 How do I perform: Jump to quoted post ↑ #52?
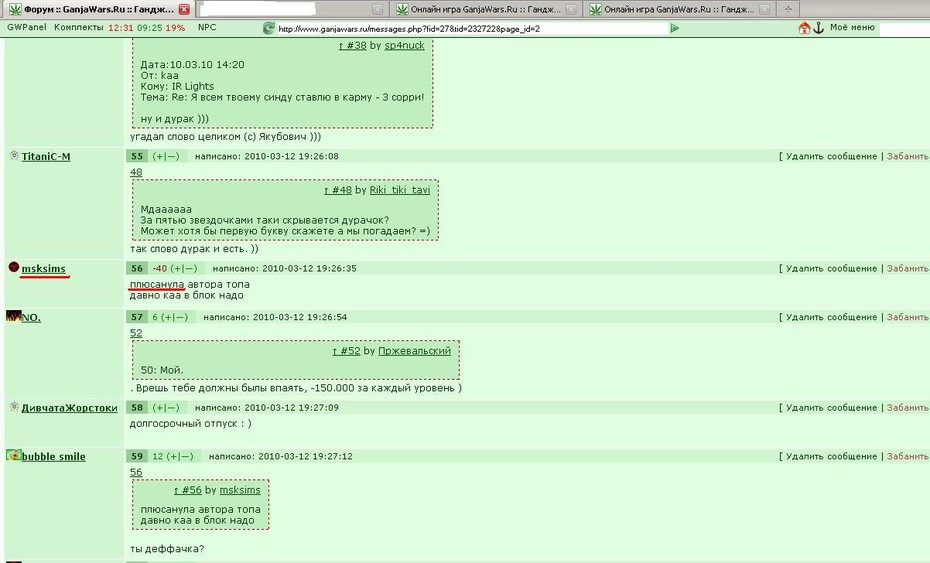[346, 351]
